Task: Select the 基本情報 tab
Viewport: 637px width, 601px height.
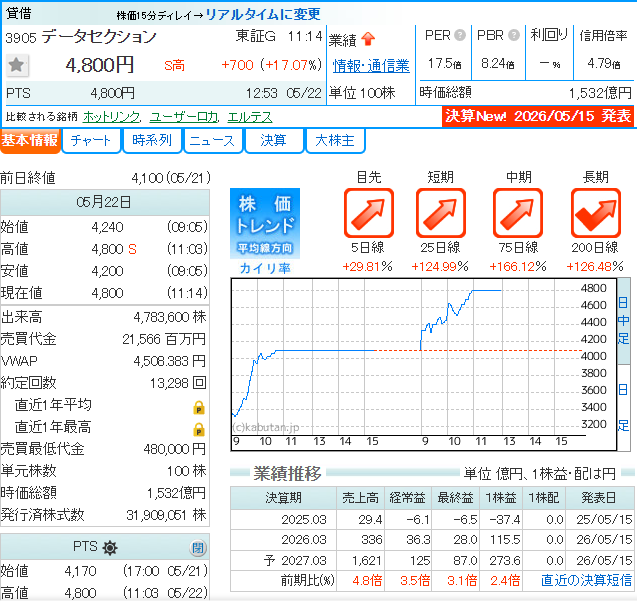Action: [30, 141]
